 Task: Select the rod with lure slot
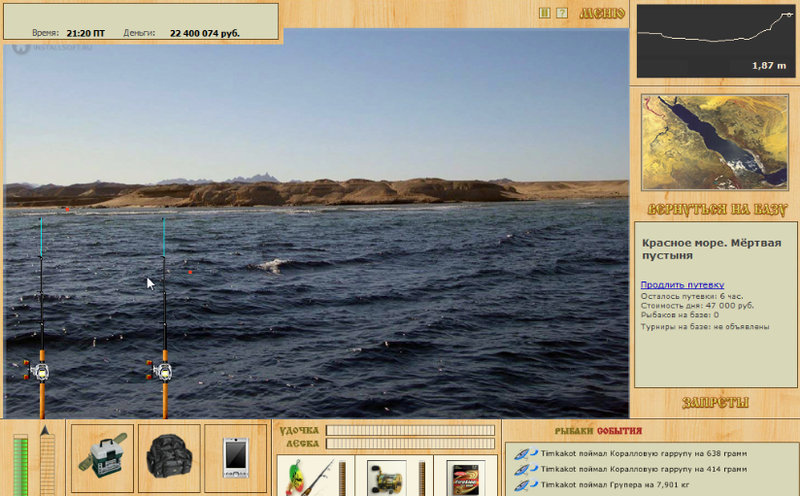coord(309,477)
